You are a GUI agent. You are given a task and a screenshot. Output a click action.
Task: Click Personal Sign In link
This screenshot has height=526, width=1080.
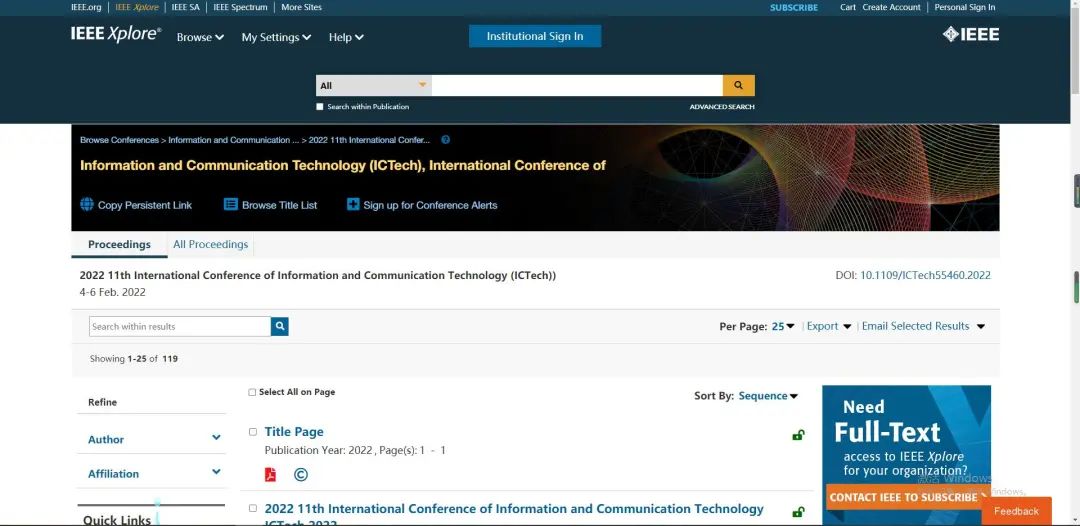(x=965, y=8)
